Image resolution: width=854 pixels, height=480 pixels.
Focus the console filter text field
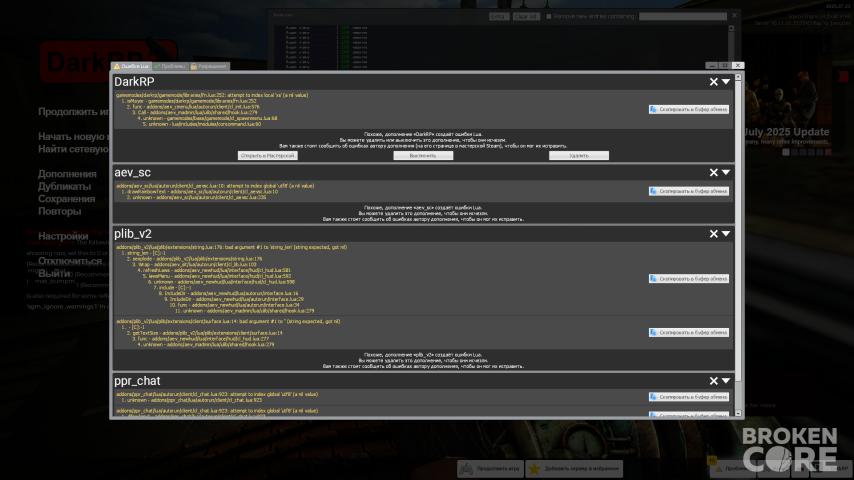(x=682, y=16)
